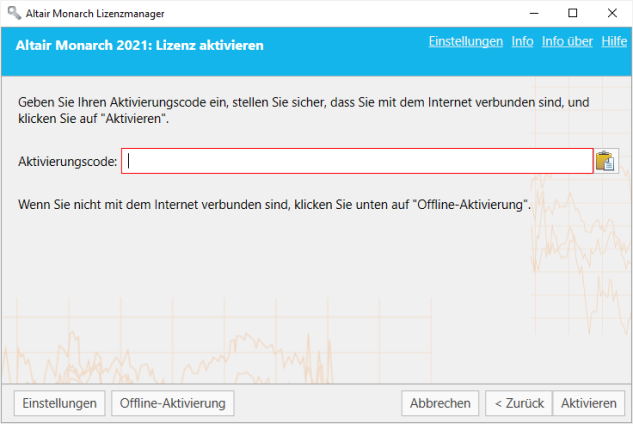Image resolution: width=633 pixels, height=424 pixels.
Task: Open the Info über link
Action: coord(567,41)
